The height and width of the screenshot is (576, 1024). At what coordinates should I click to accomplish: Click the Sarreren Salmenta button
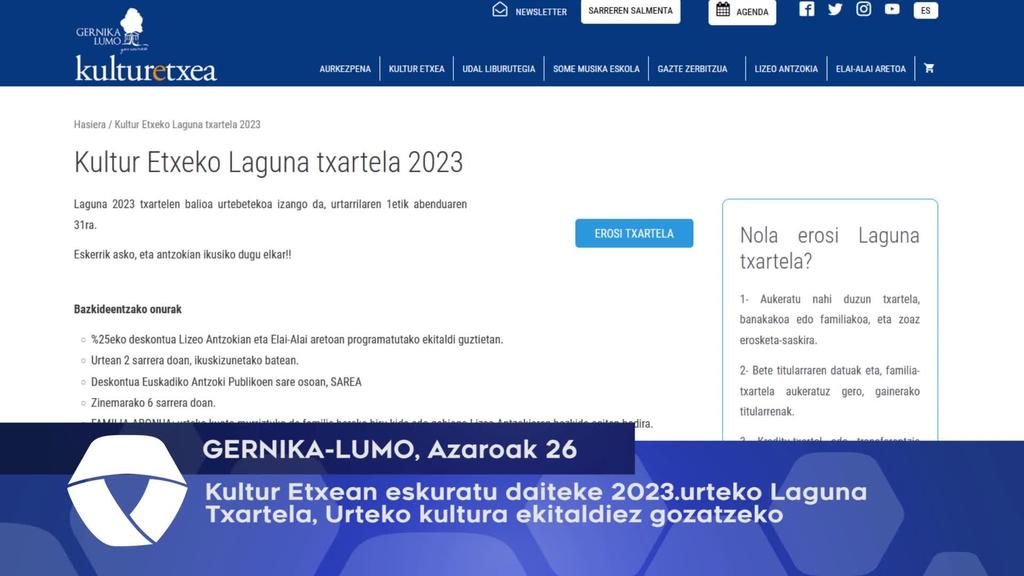630,11
